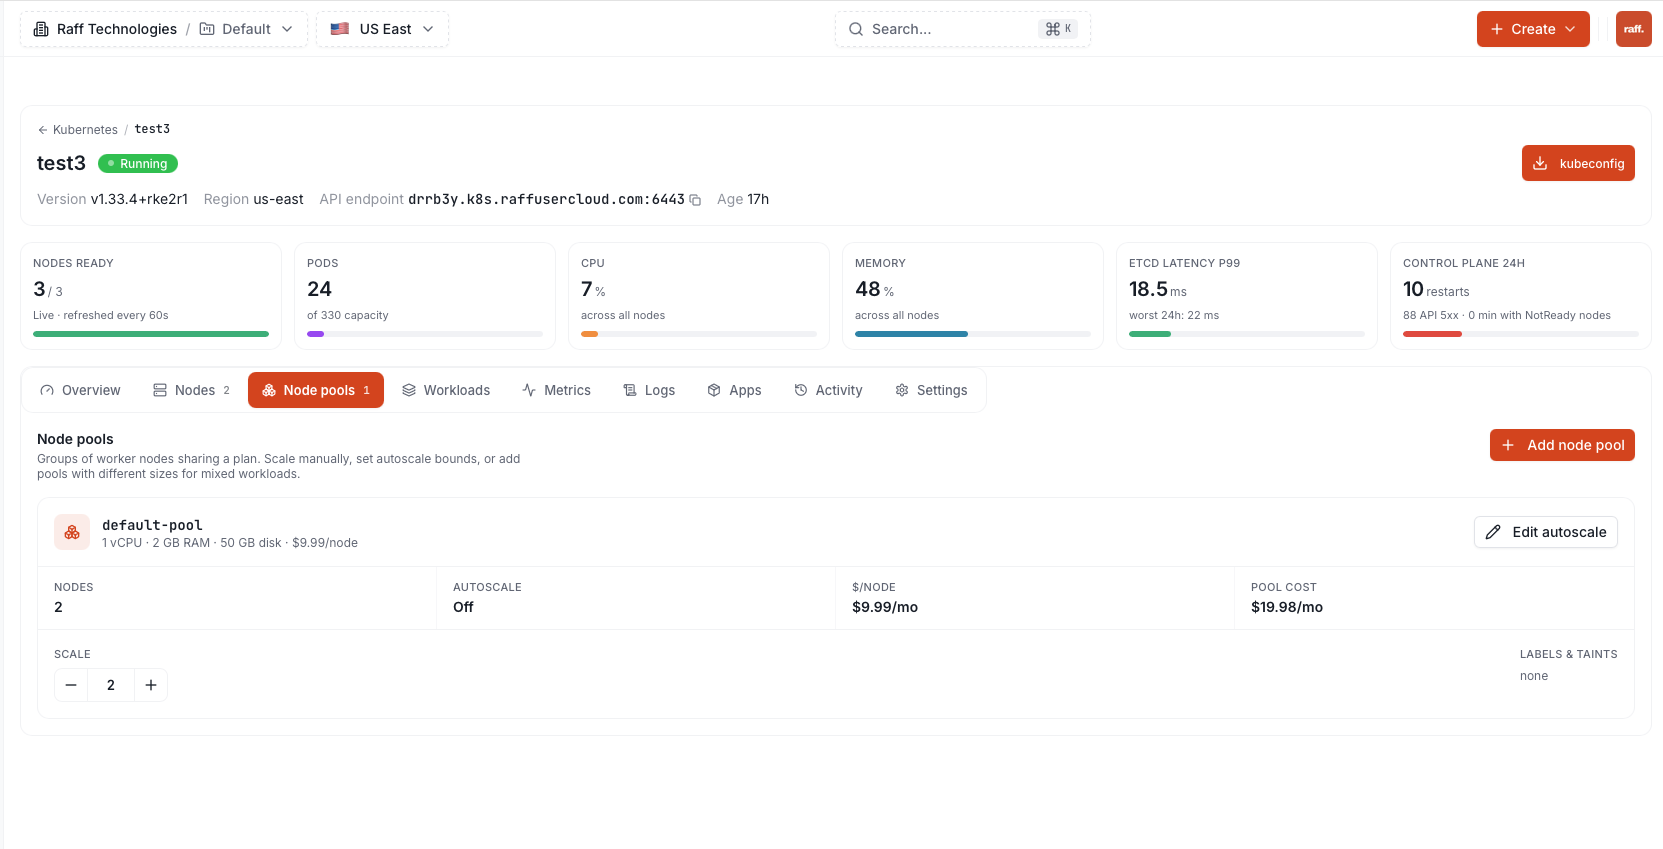Click the Raff Technologies organization building icon
Screen dimensions: 1663x849
[41, 29]
